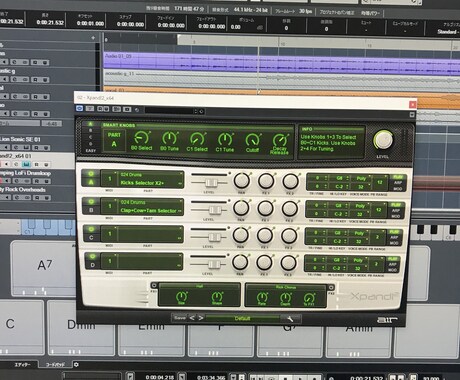Open empty patch selector for part C

[150, 234]
